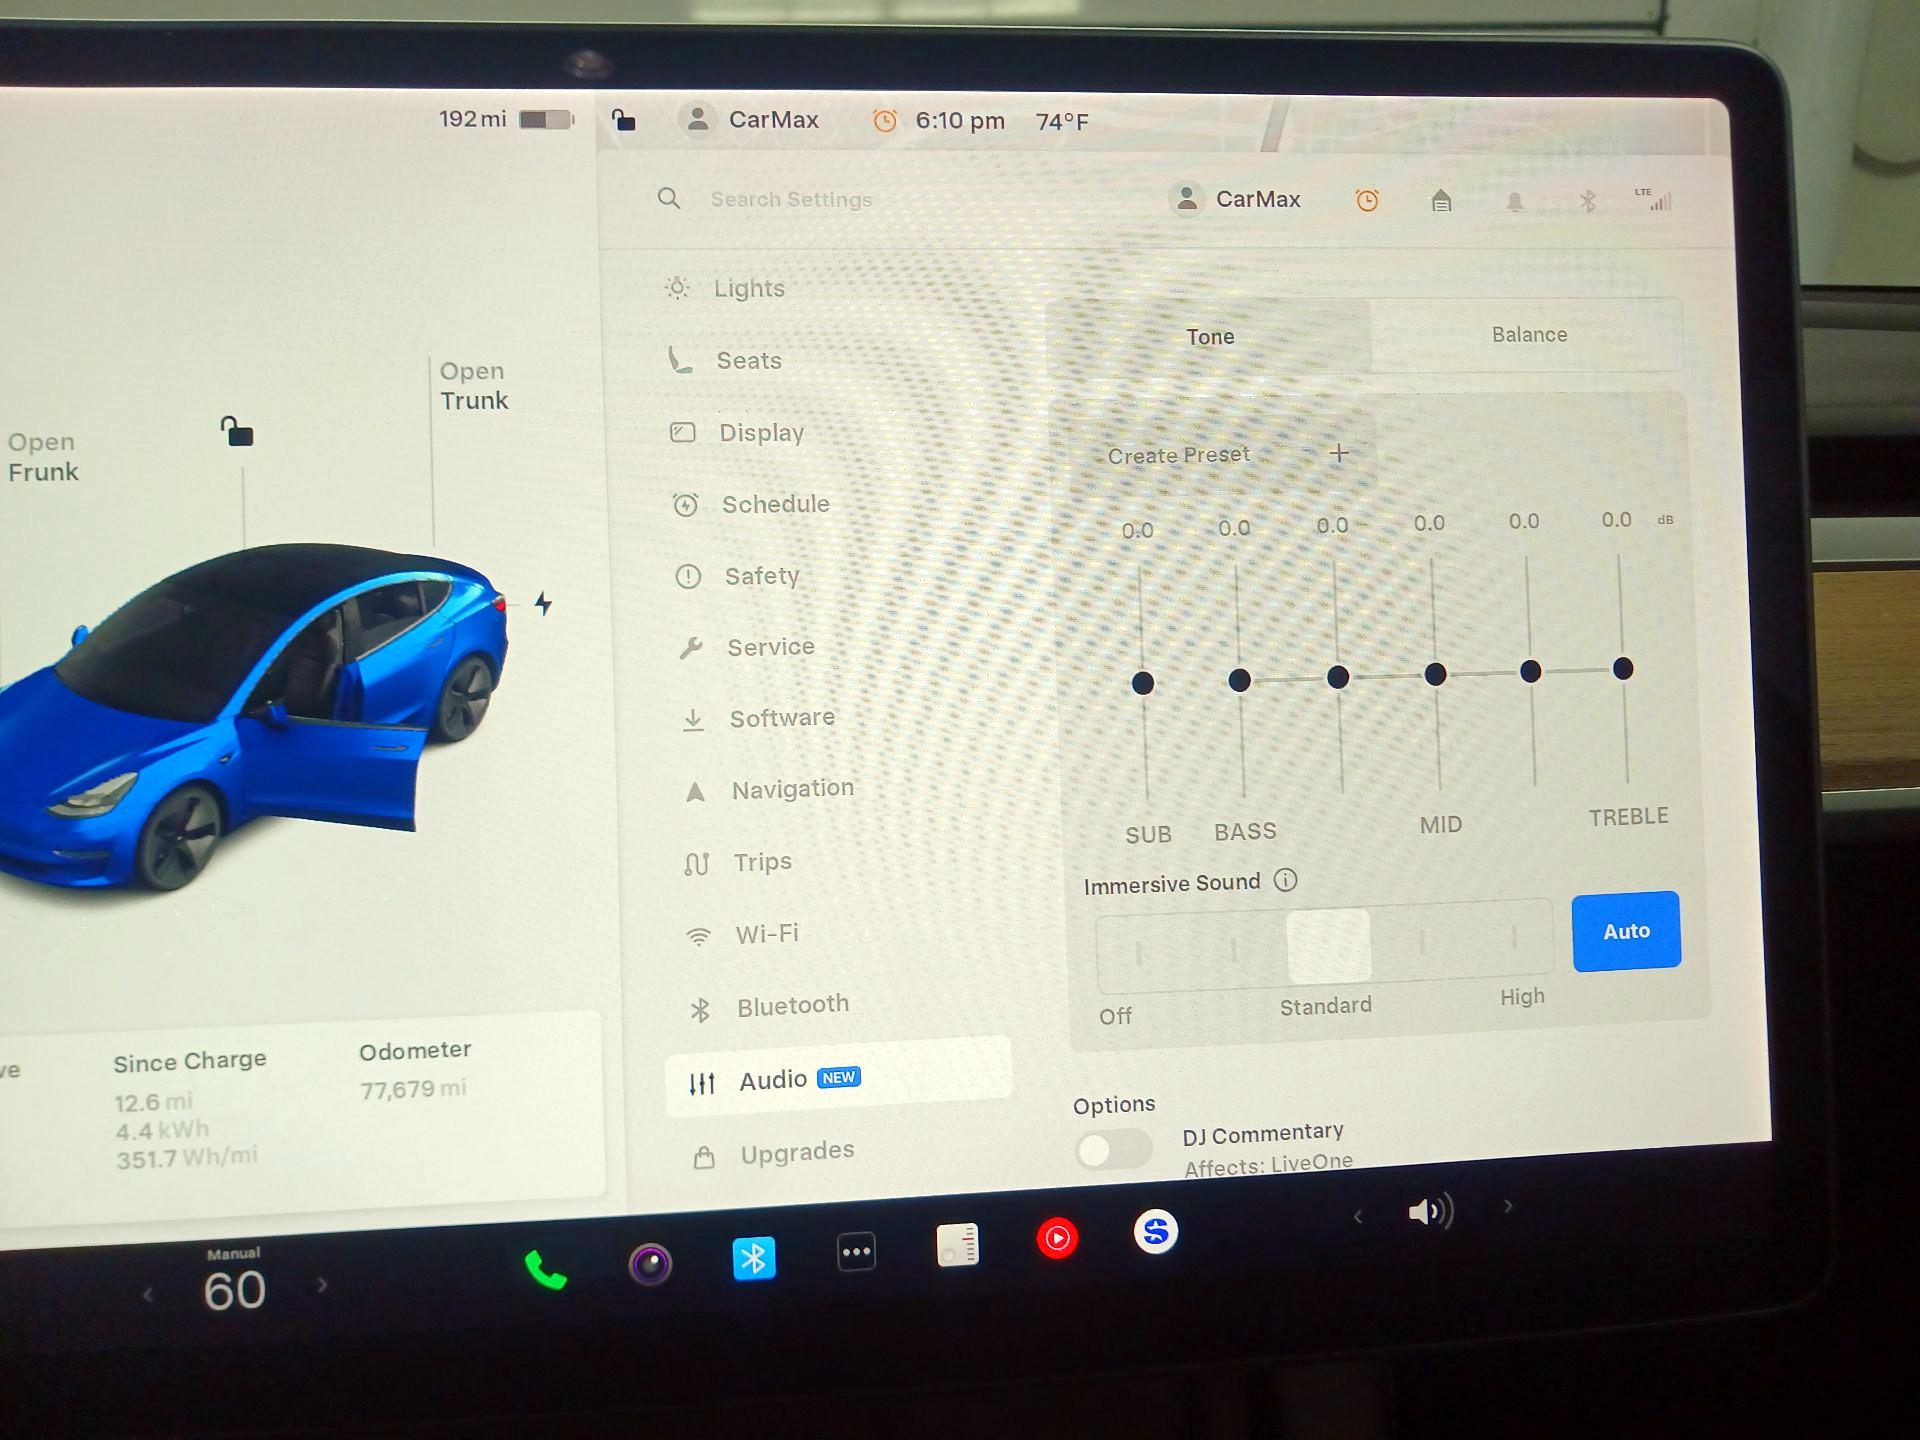Click the Search Settings field
The height and width of the screenshot is (1440, 1920).
(x=791, y=199)
